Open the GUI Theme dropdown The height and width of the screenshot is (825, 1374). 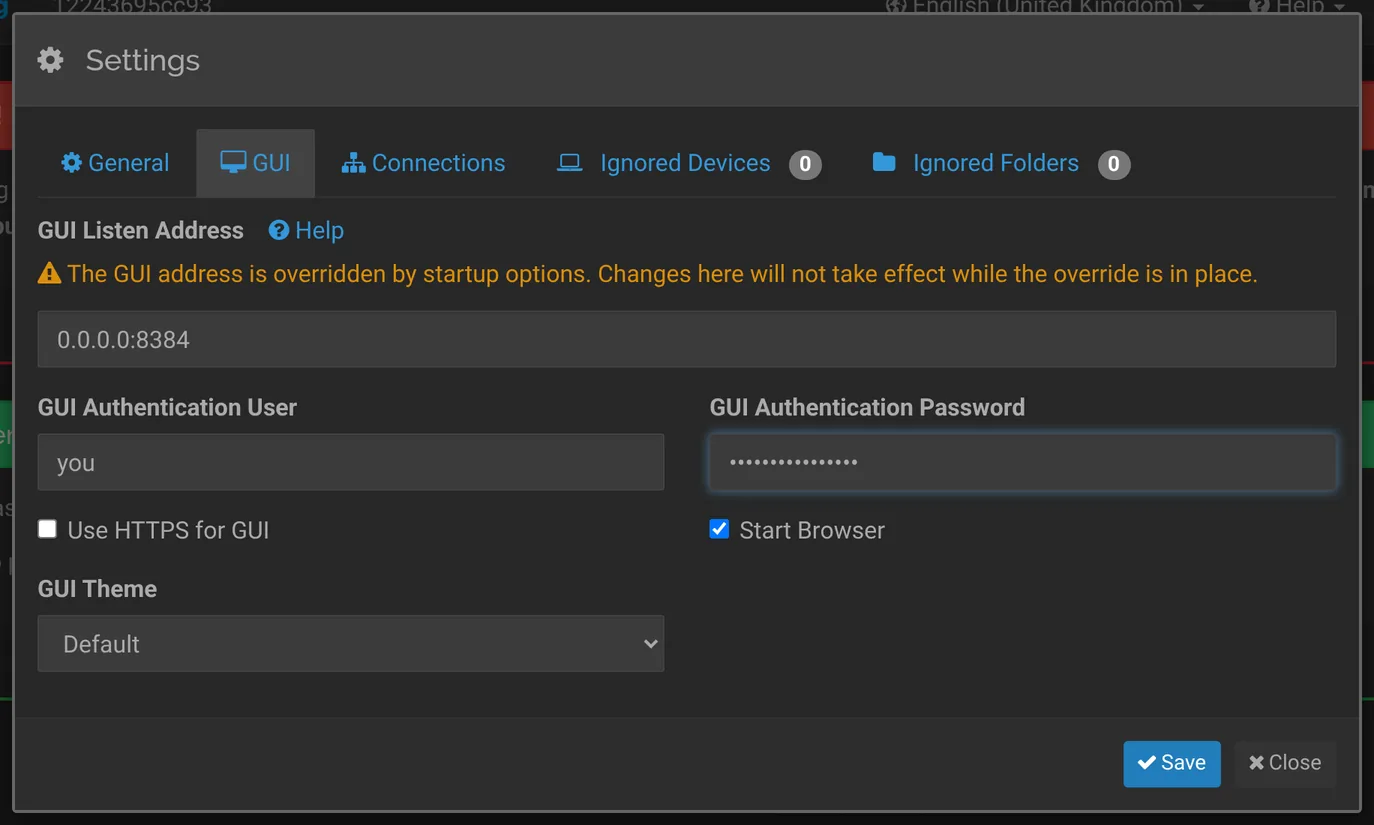pos(351,643)
